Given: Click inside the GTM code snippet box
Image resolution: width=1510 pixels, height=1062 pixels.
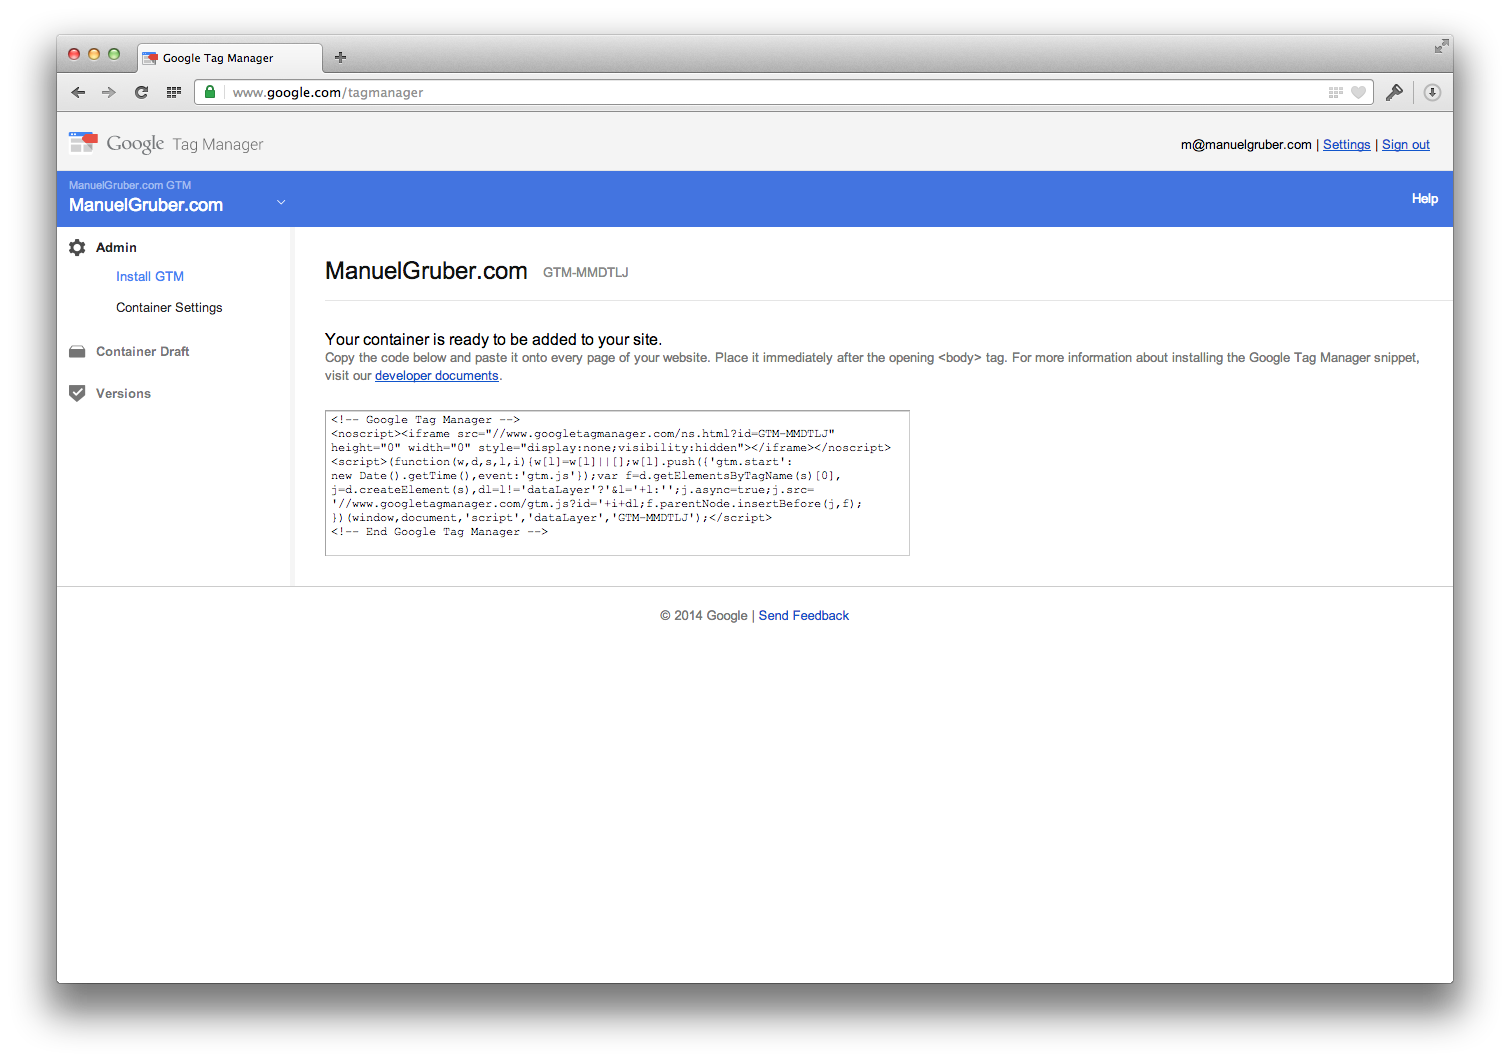Looking at the screenshot, I should pyautogui.click(x=617, y=483).
